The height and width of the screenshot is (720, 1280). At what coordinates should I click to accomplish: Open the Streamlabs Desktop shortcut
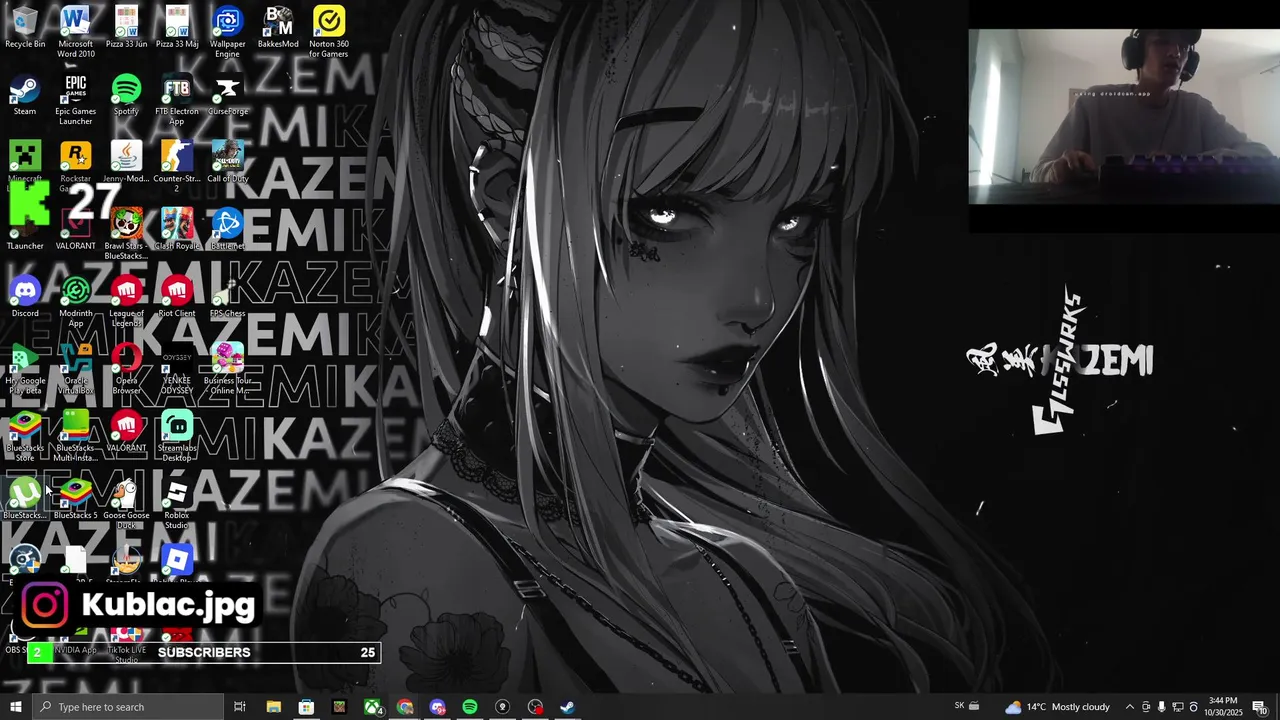point(177,435)
